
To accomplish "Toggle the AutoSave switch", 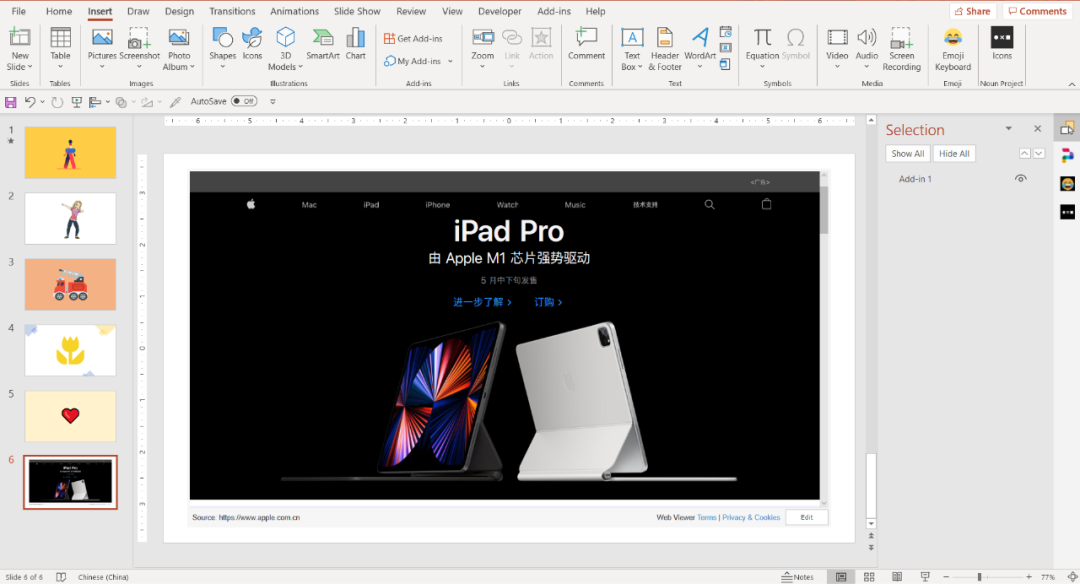I will pos(243,101).
